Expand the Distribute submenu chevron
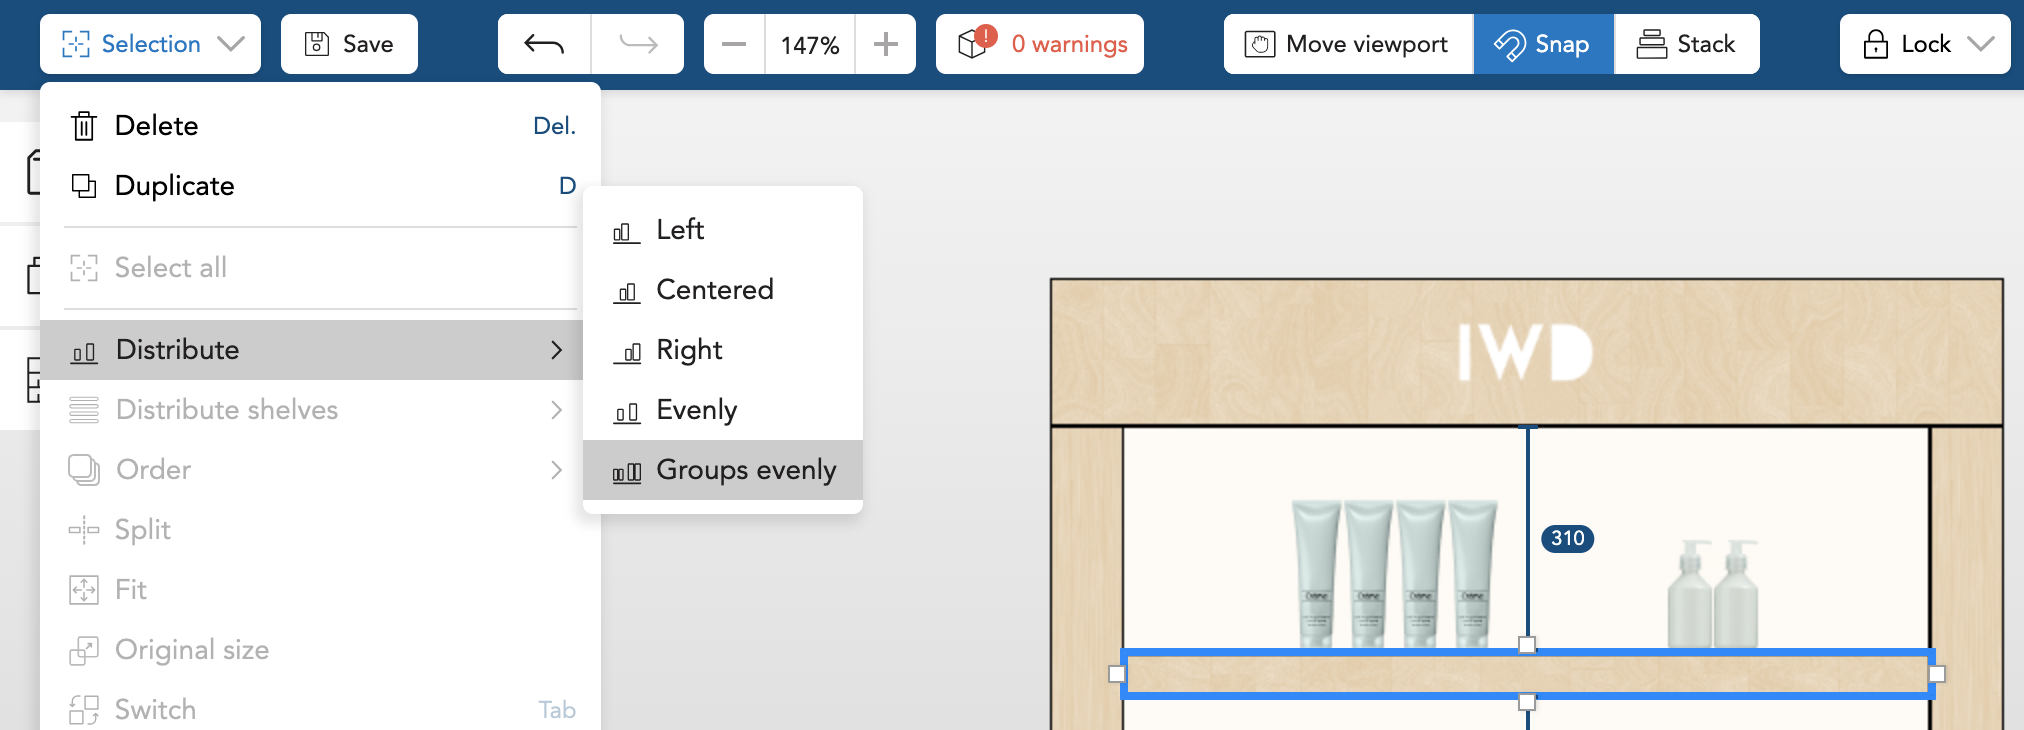 click(x=557, y=350)
